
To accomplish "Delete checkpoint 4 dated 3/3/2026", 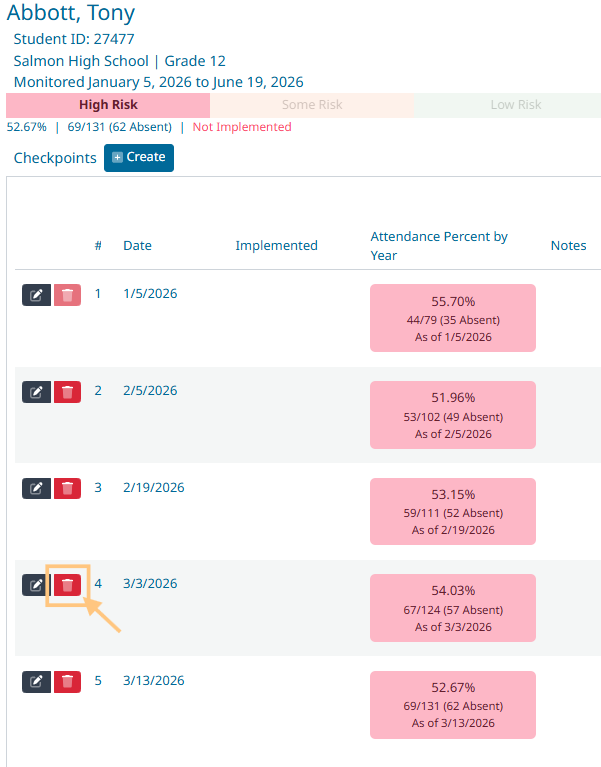I will click(67, 585).
